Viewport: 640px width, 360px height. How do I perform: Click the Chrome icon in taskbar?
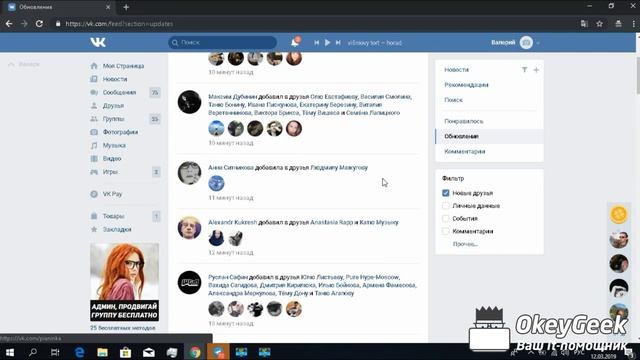point(195,352)
